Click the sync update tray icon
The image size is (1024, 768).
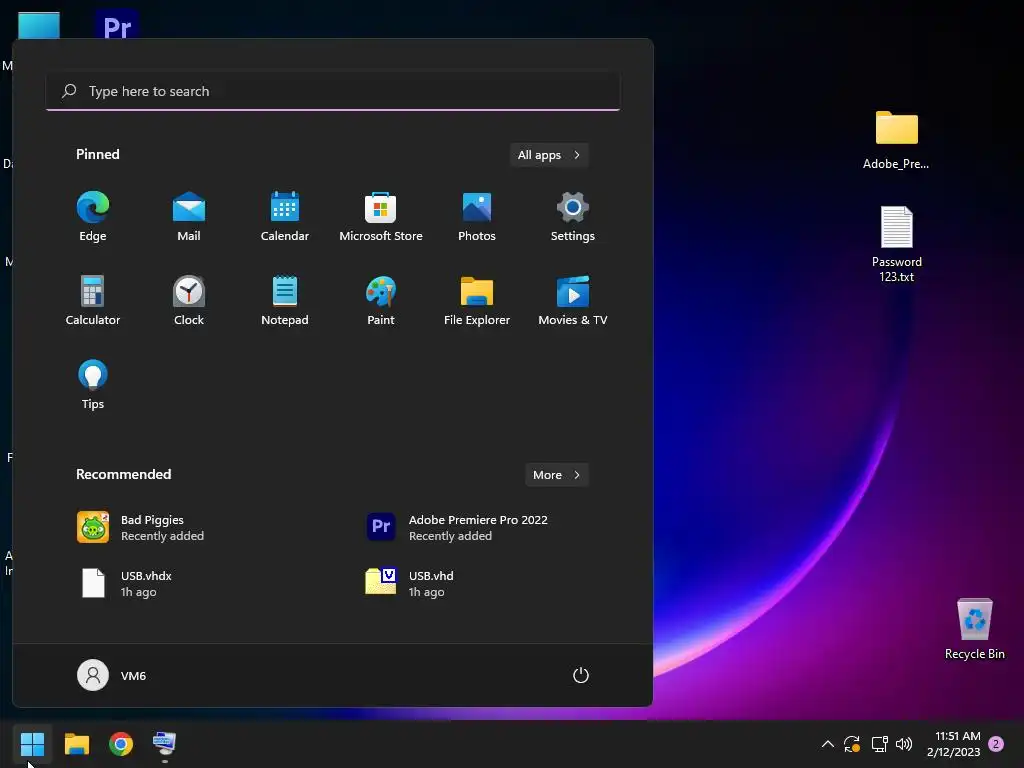[x=852, y=744]
